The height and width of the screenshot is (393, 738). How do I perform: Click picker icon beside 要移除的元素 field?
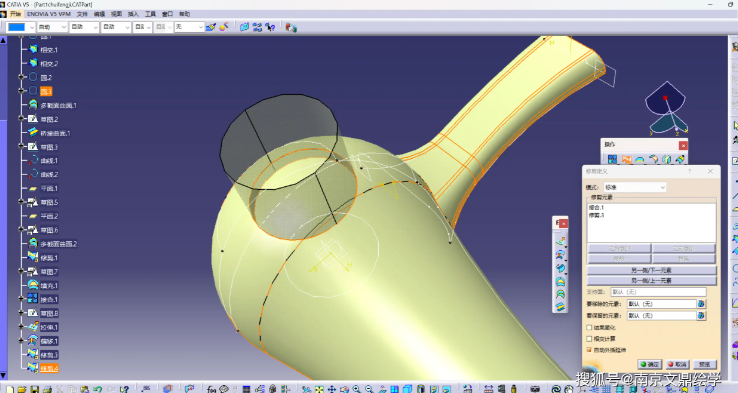[701, 304]
